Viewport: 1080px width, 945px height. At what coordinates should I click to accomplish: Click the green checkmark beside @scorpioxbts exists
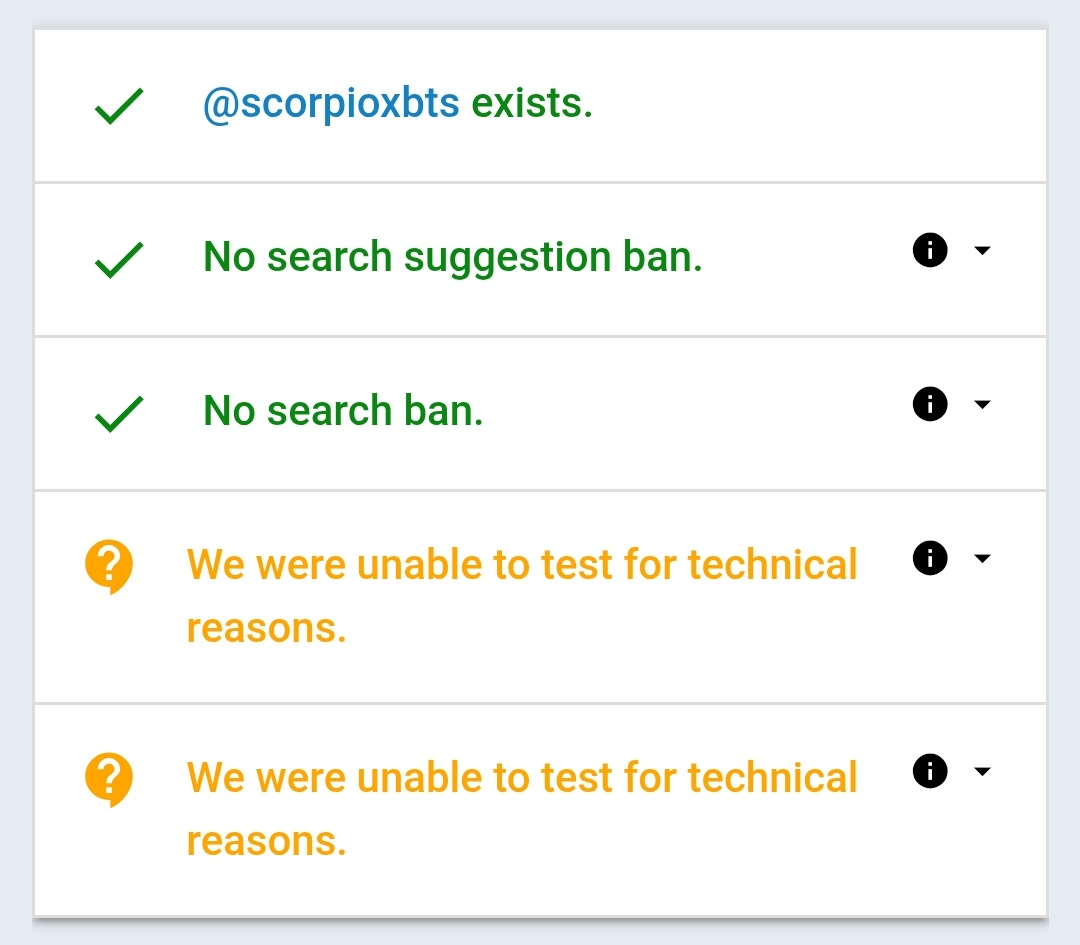[119, 106]
